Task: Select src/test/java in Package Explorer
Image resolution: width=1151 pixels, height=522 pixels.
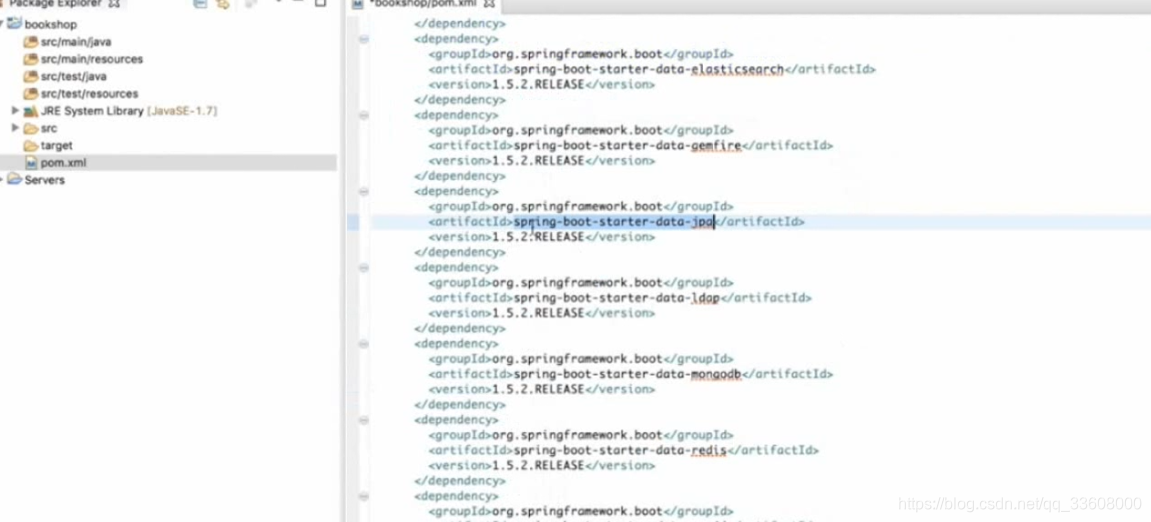Action: (x=73, y=76)
